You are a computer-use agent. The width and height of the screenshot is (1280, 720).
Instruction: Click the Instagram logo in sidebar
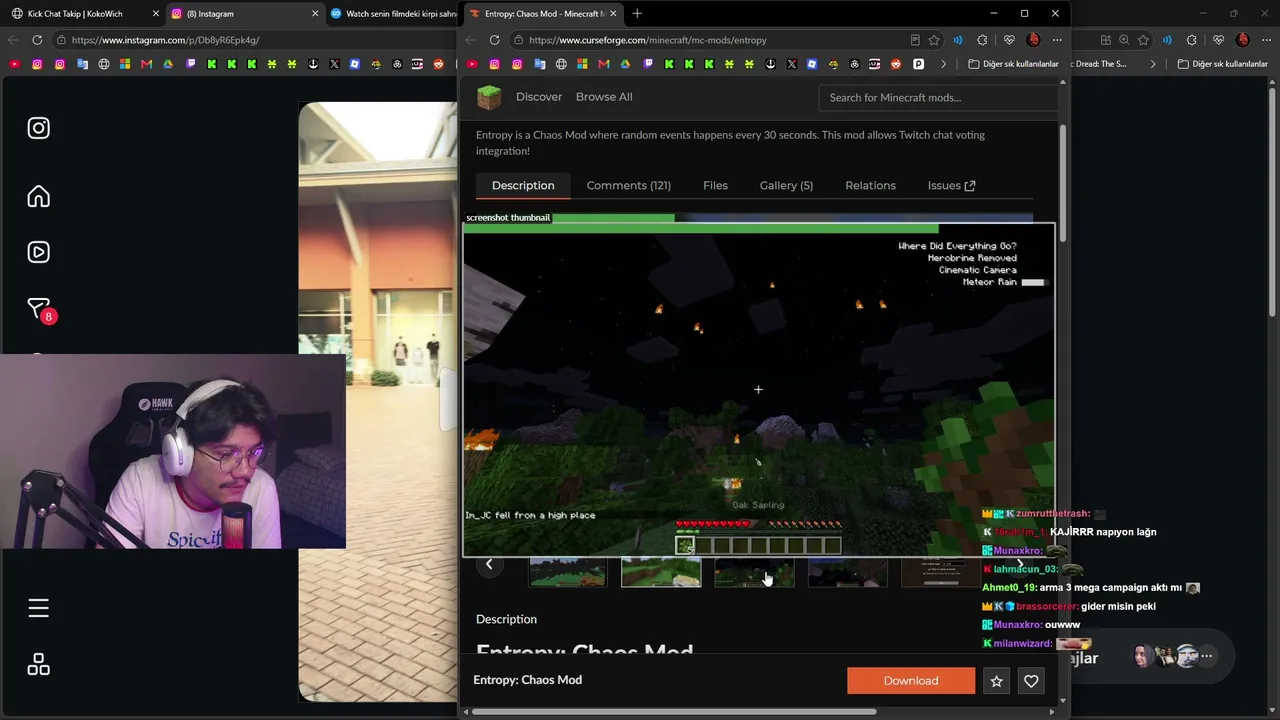[x=39, y=128]
